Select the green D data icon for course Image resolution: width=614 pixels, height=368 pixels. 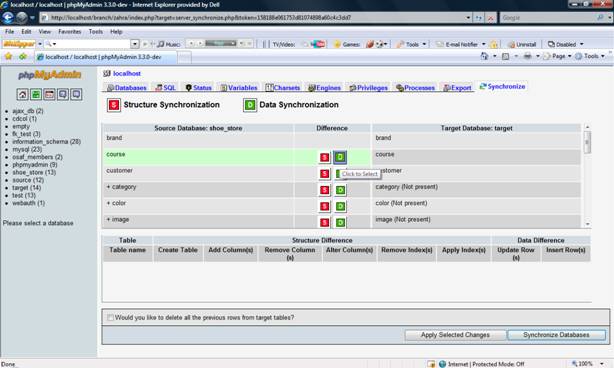point(340,157)
